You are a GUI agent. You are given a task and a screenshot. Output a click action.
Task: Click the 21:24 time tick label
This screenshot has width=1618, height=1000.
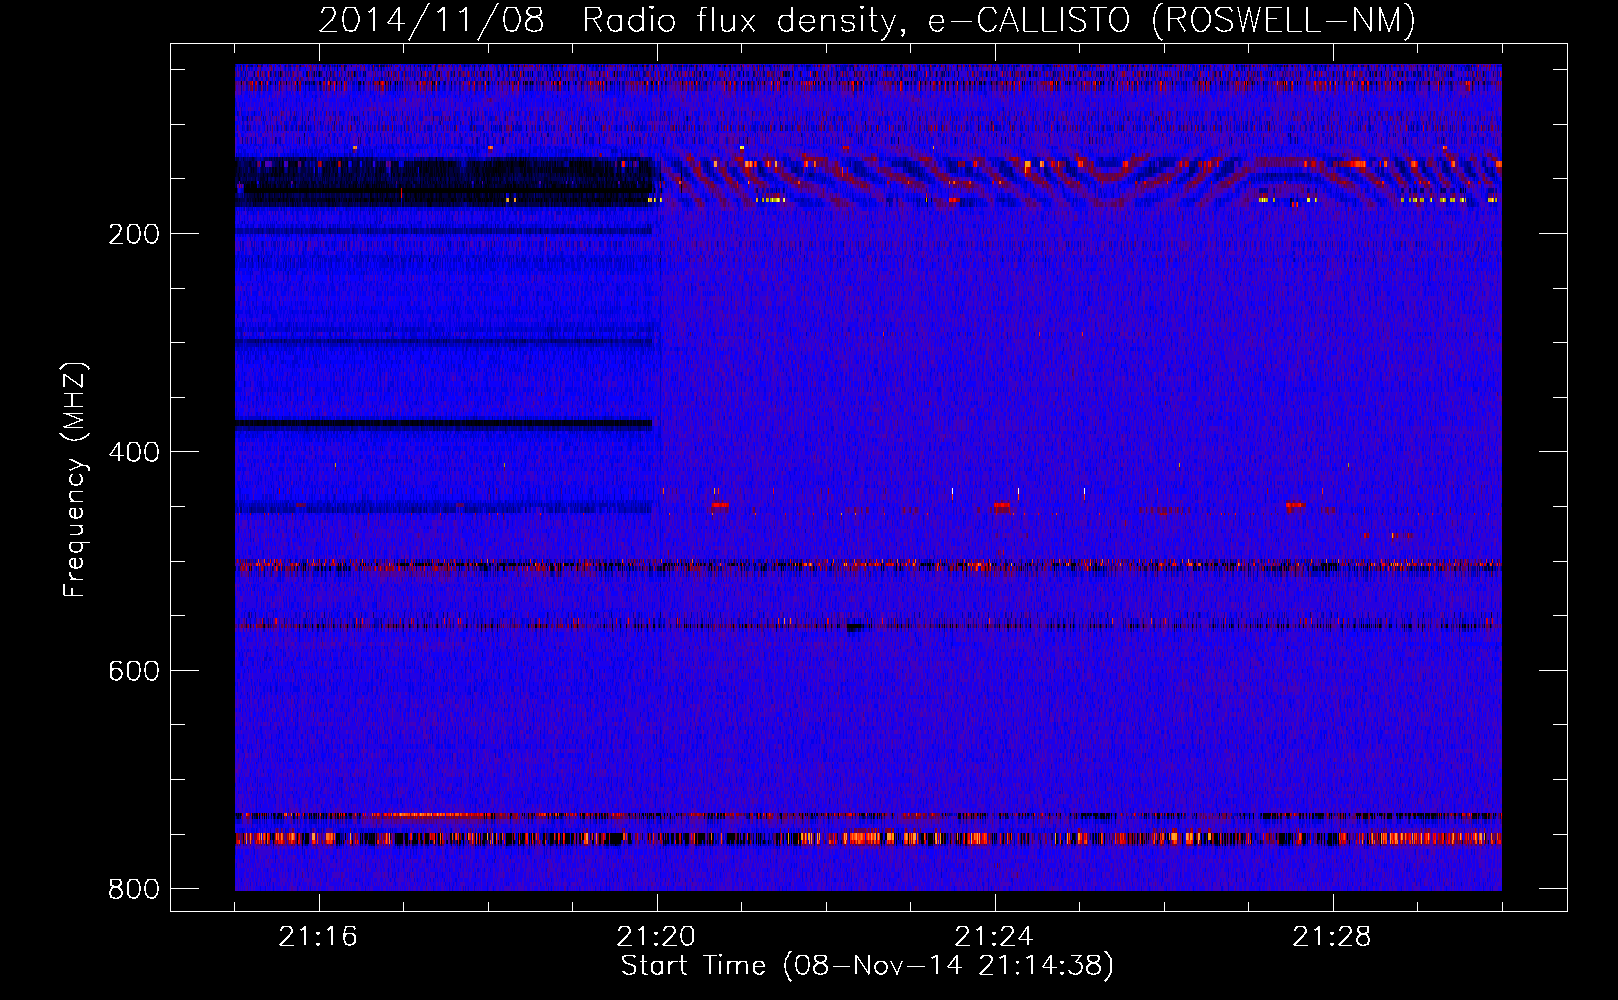(994, 937)
